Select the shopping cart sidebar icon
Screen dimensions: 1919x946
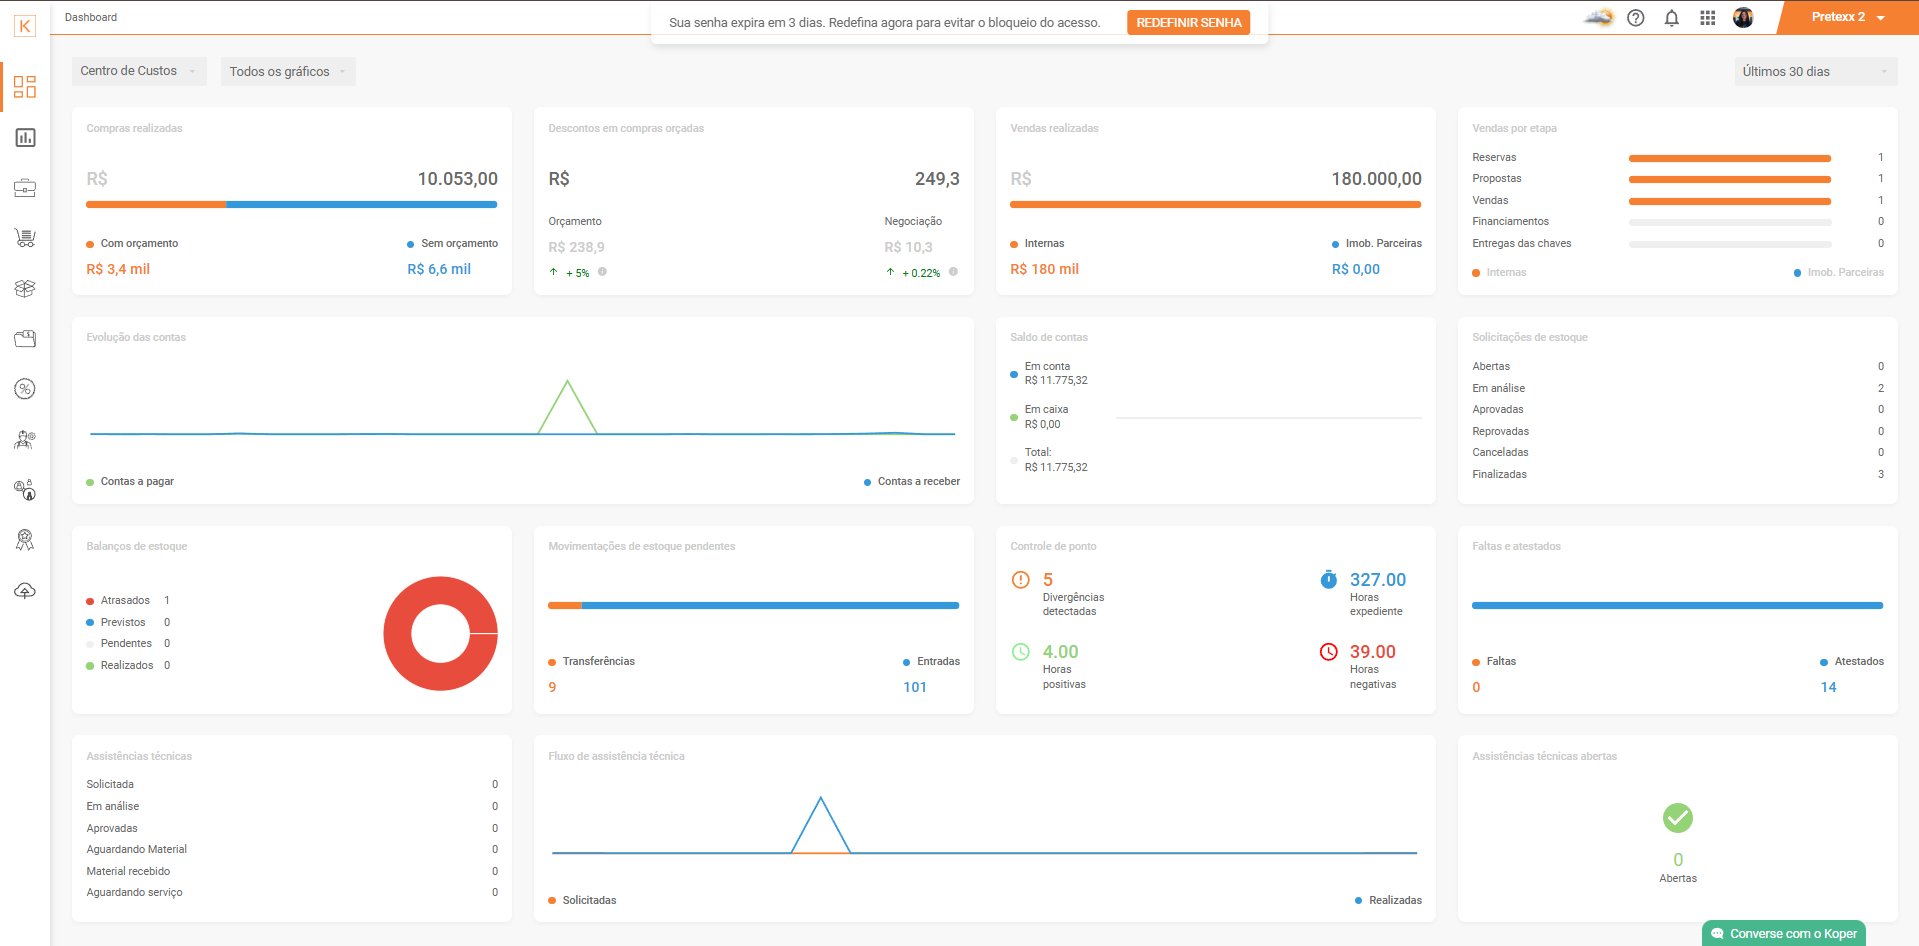click(25, 238)
